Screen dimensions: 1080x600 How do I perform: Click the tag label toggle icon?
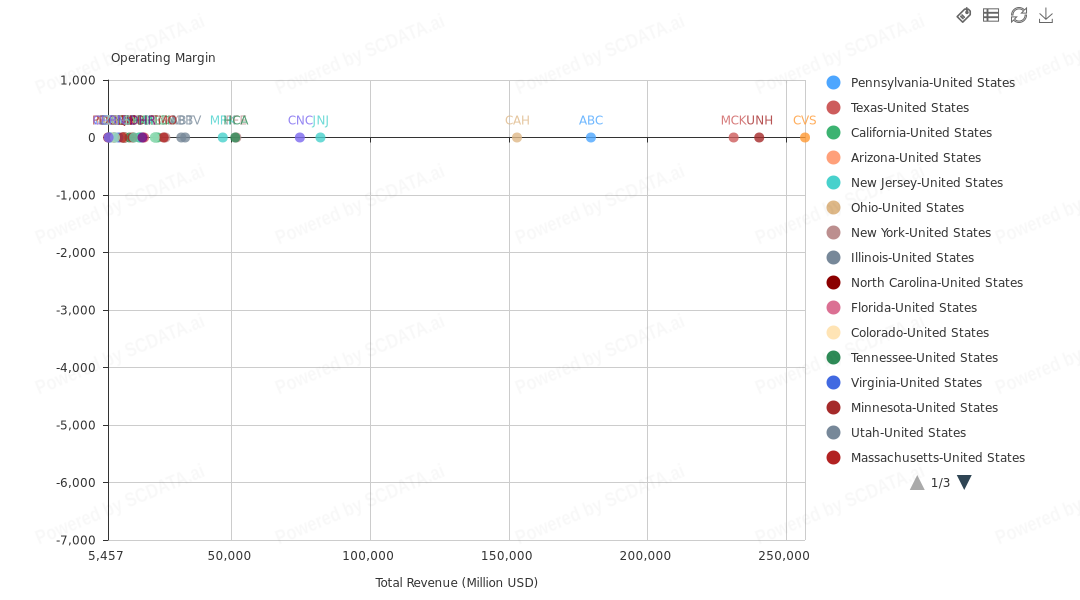tap(964, 15)
